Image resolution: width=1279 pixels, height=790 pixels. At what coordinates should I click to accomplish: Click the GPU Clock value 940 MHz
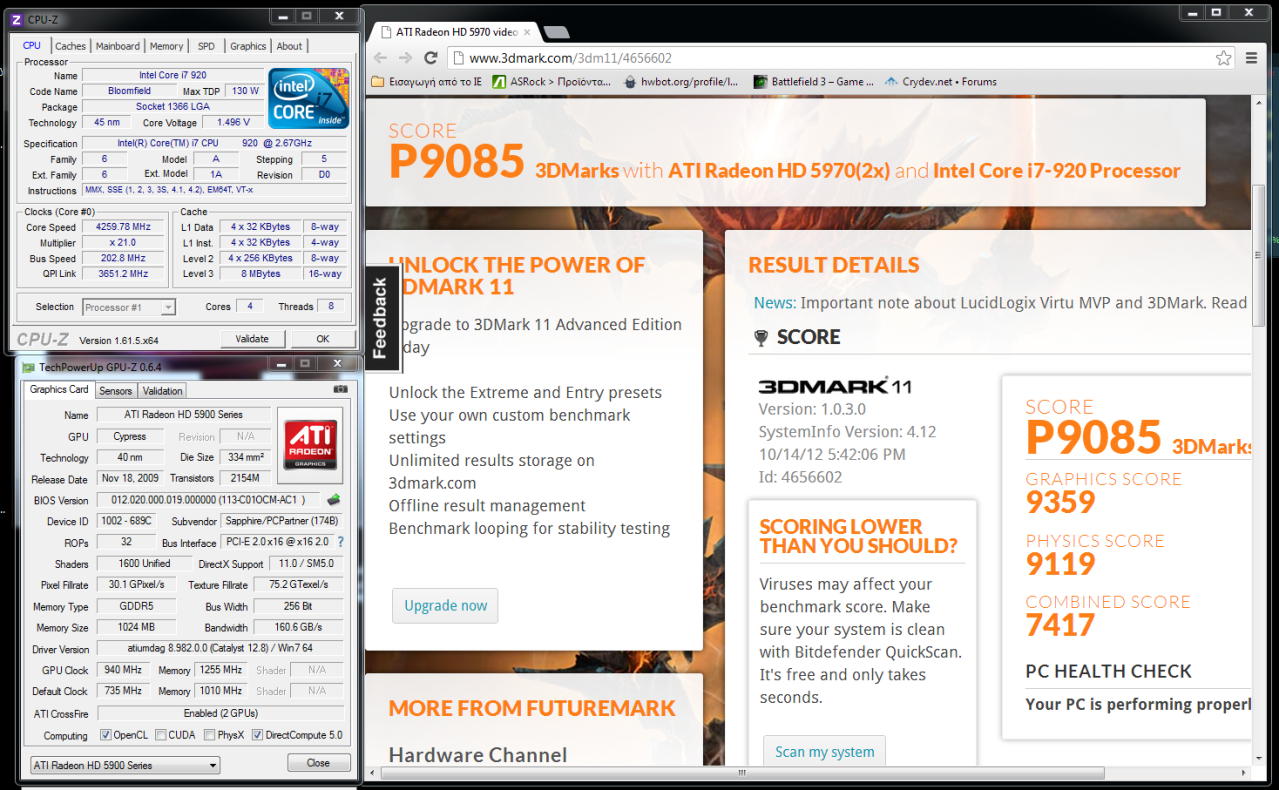pyautogui.click(x=124, y=670)
